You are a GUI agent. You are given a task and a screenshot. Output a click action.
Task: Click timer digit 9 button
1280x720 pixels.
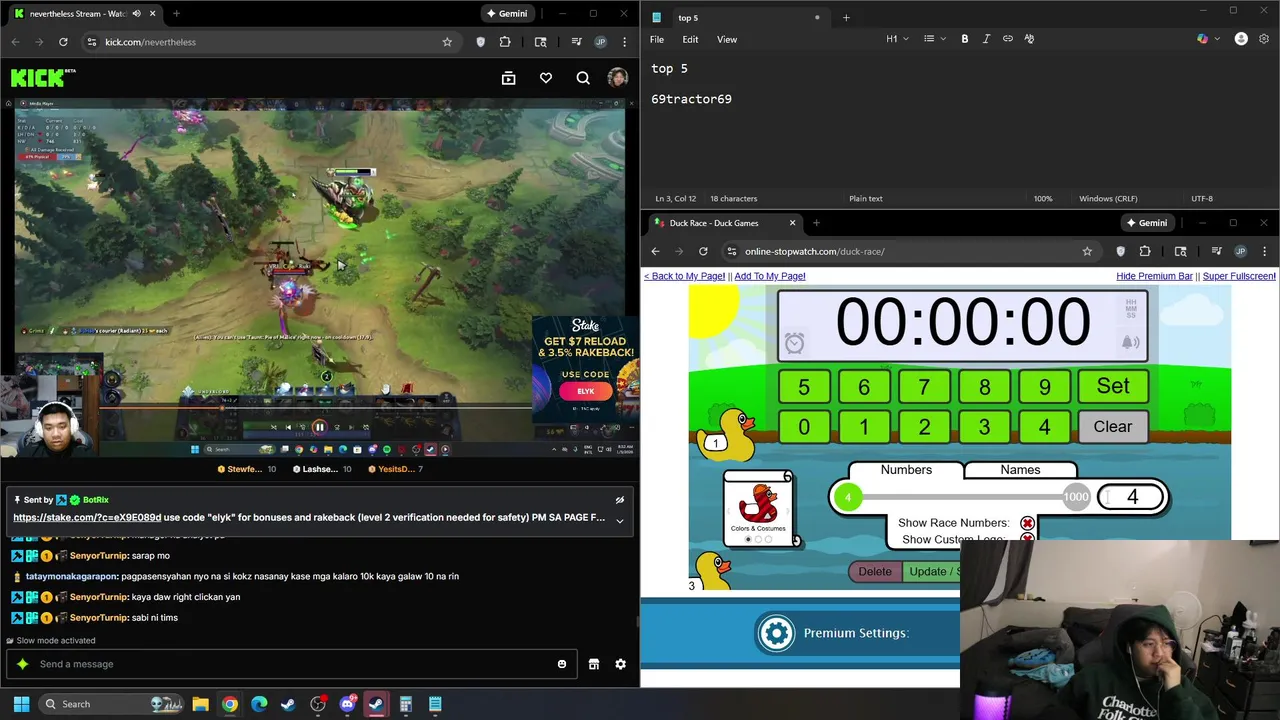click(1045, 387)
